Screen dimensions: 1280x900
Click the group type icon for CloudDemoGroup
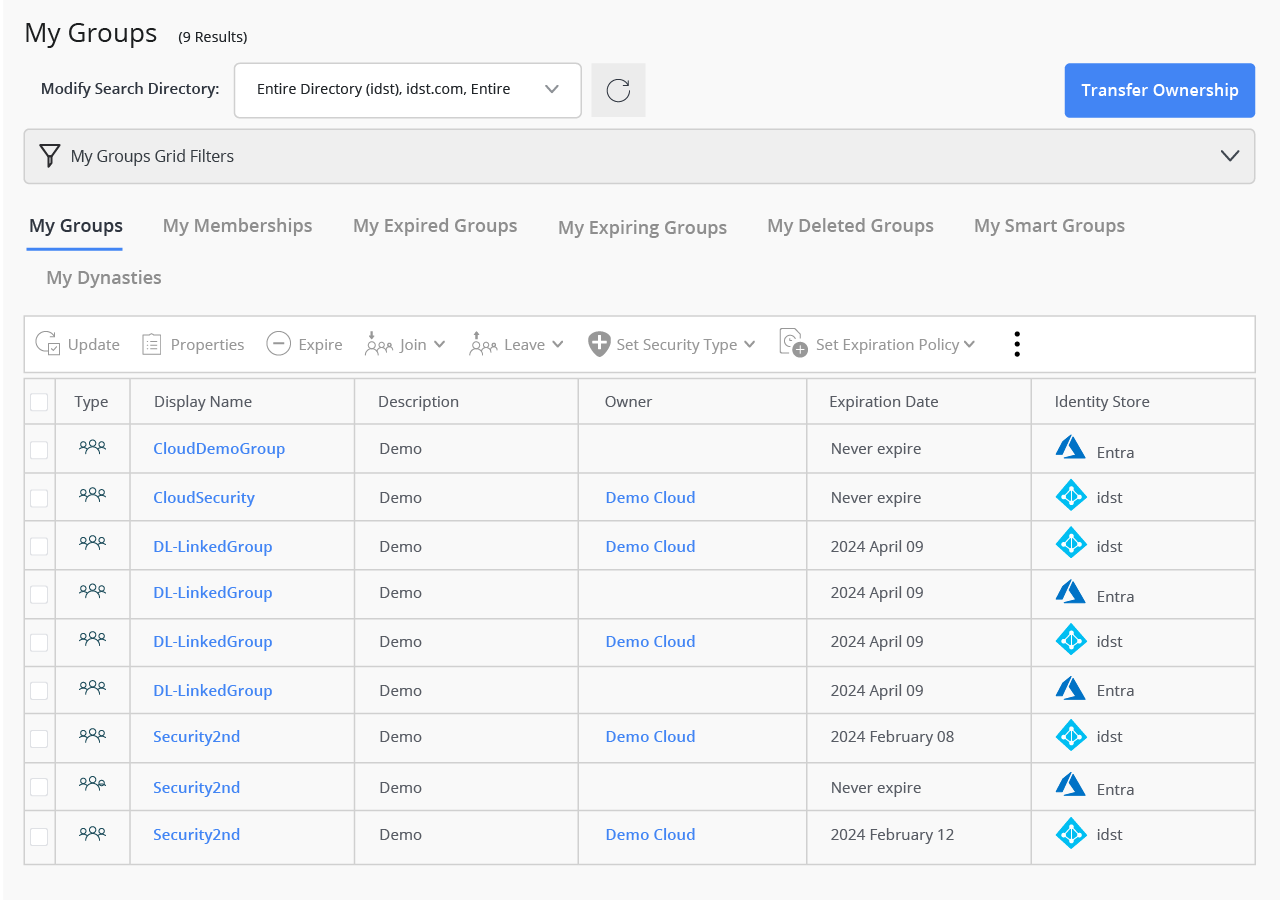tap(92, 448)
